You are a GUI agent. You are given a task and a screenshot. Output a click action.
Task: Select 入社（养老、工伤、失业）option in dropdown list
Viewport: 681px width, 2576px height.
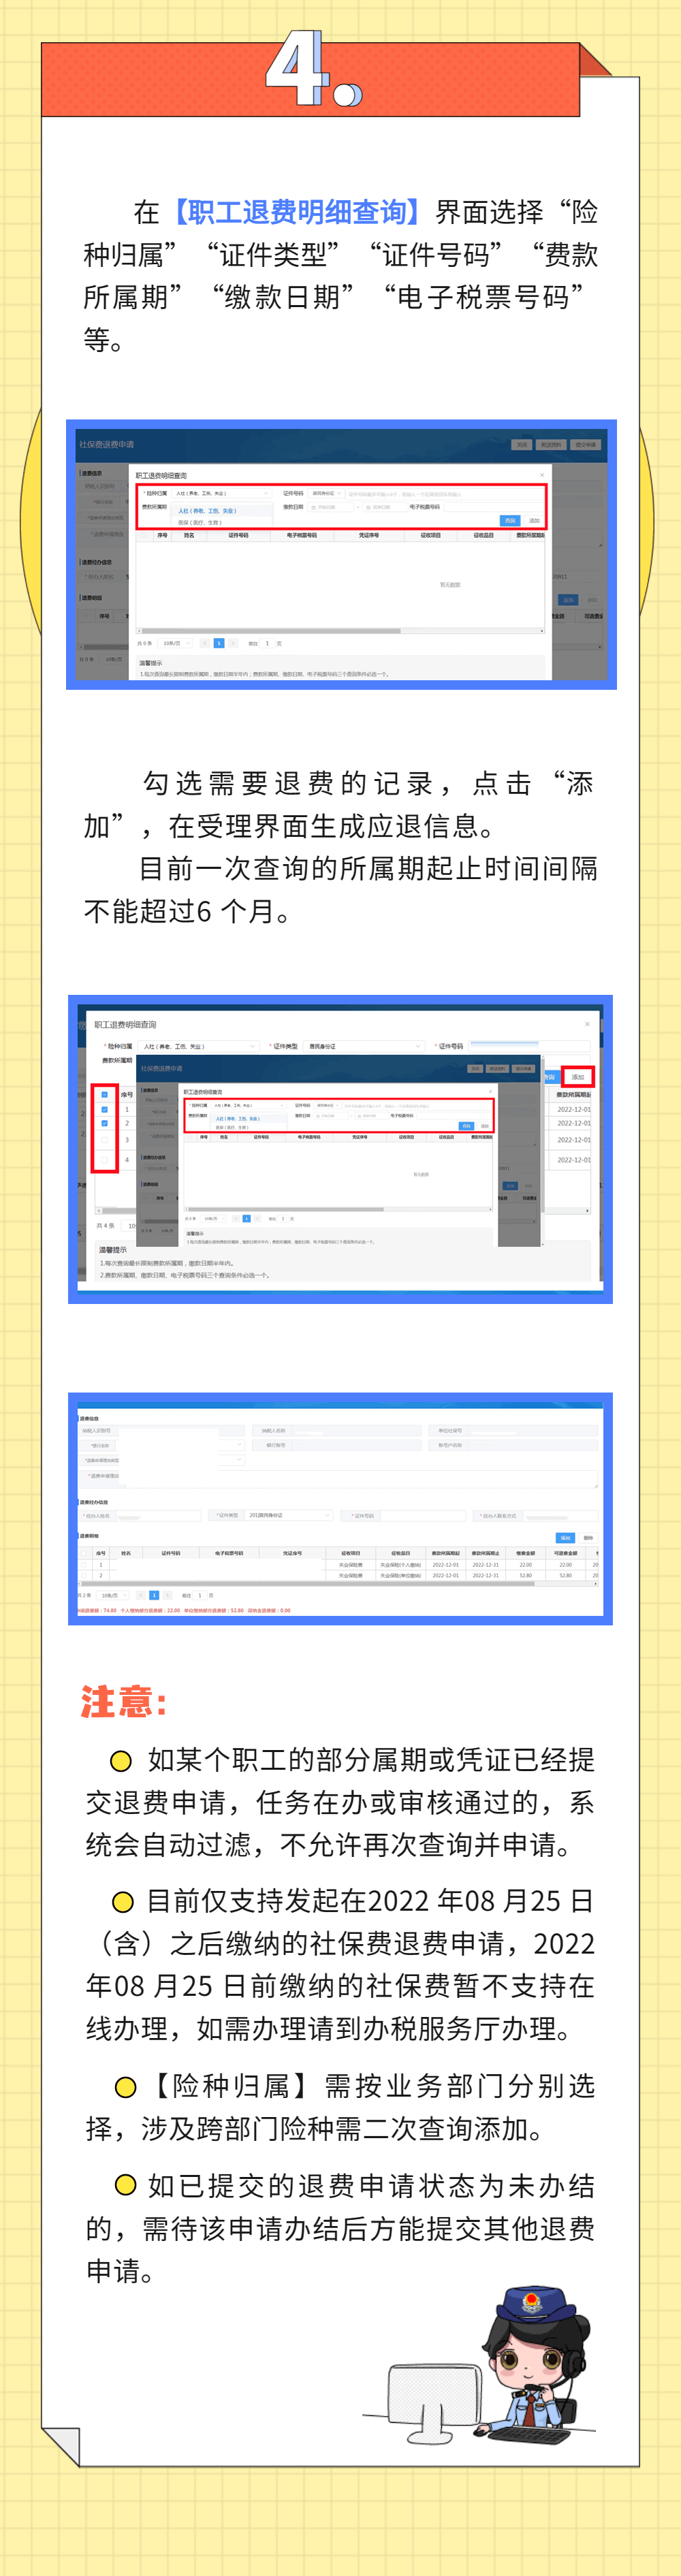(x=208, y=511)
